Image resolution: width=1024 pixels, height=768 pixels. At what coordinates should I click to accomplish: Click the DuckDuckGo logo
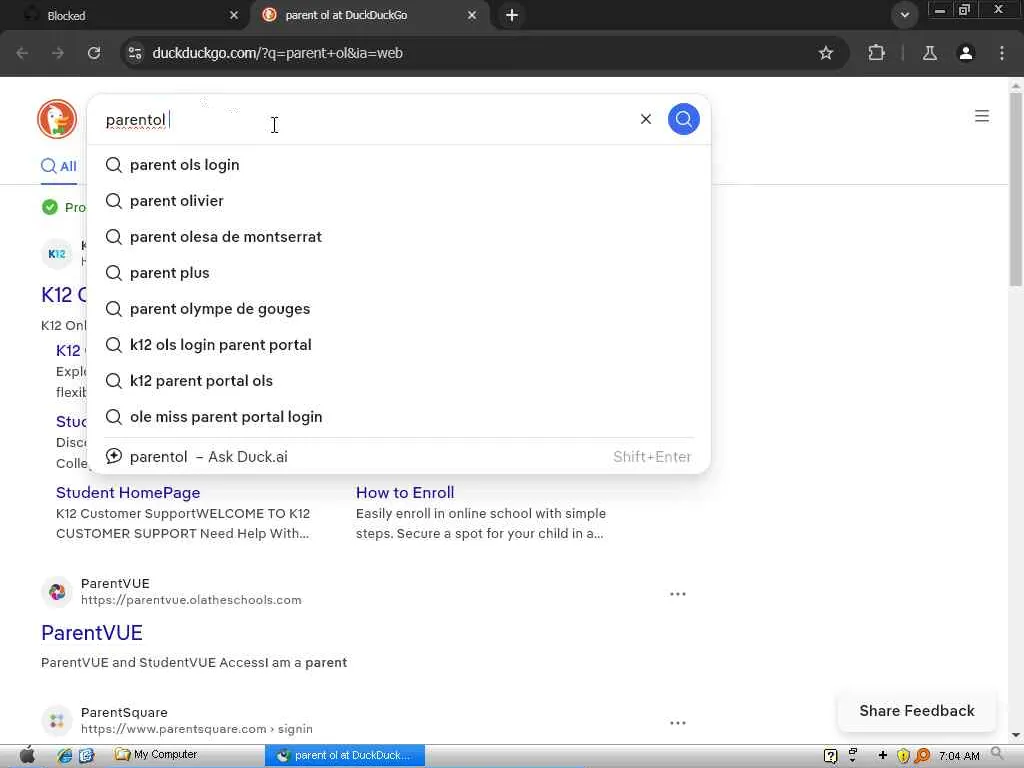57,119
